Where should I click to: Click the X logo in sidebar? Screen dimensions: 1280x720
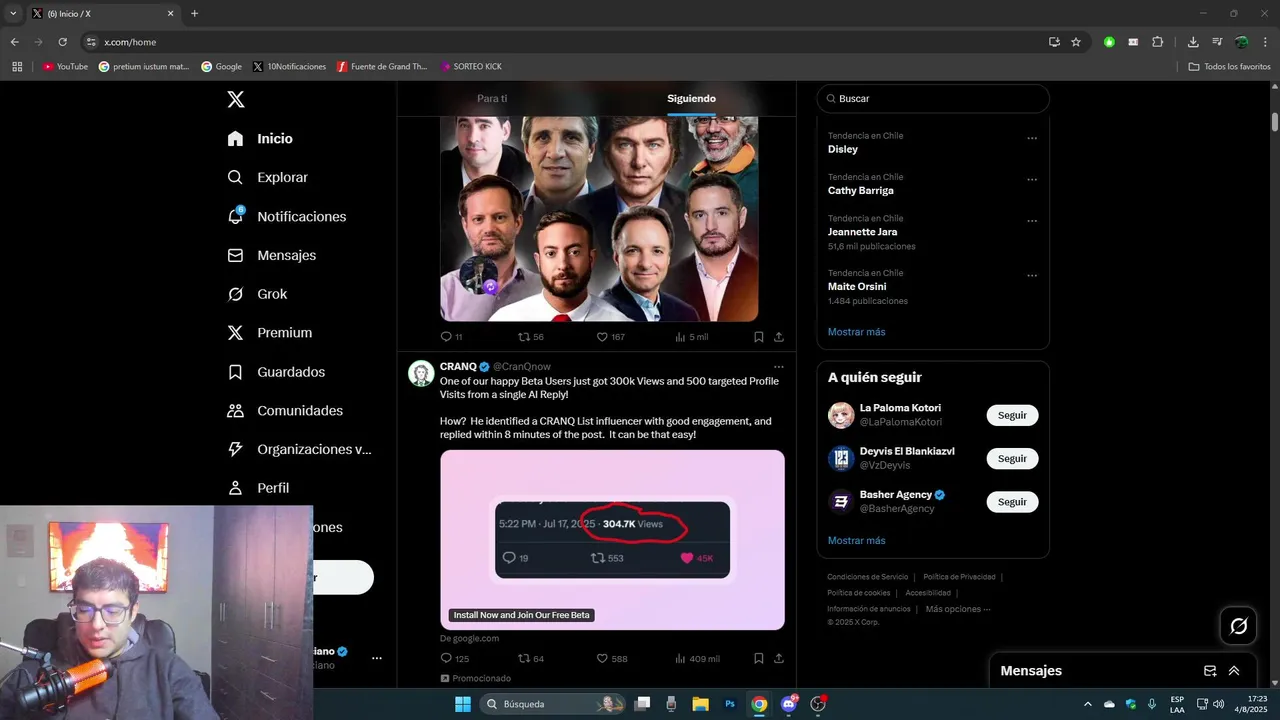(x=236, y=99)
